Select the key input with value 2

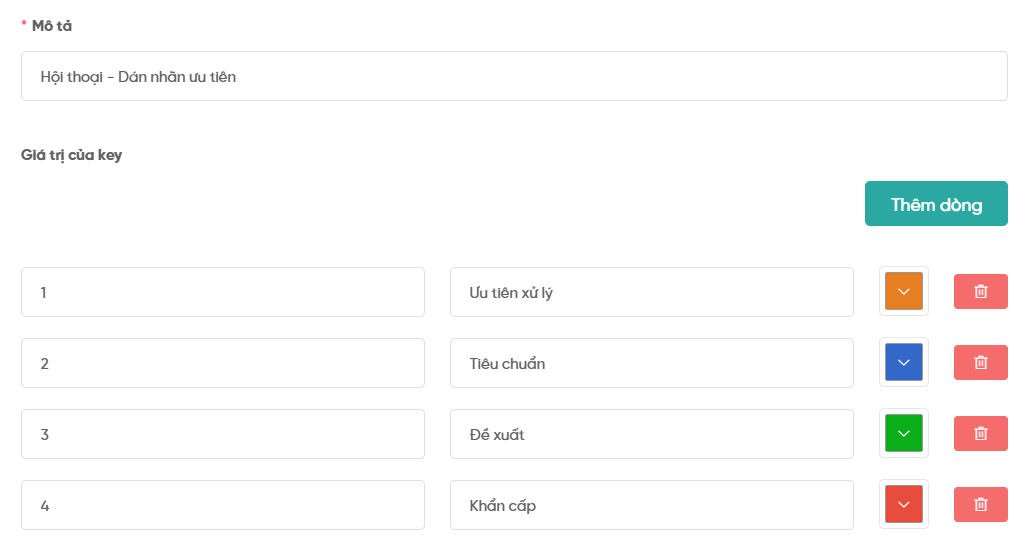coord(222,363)
